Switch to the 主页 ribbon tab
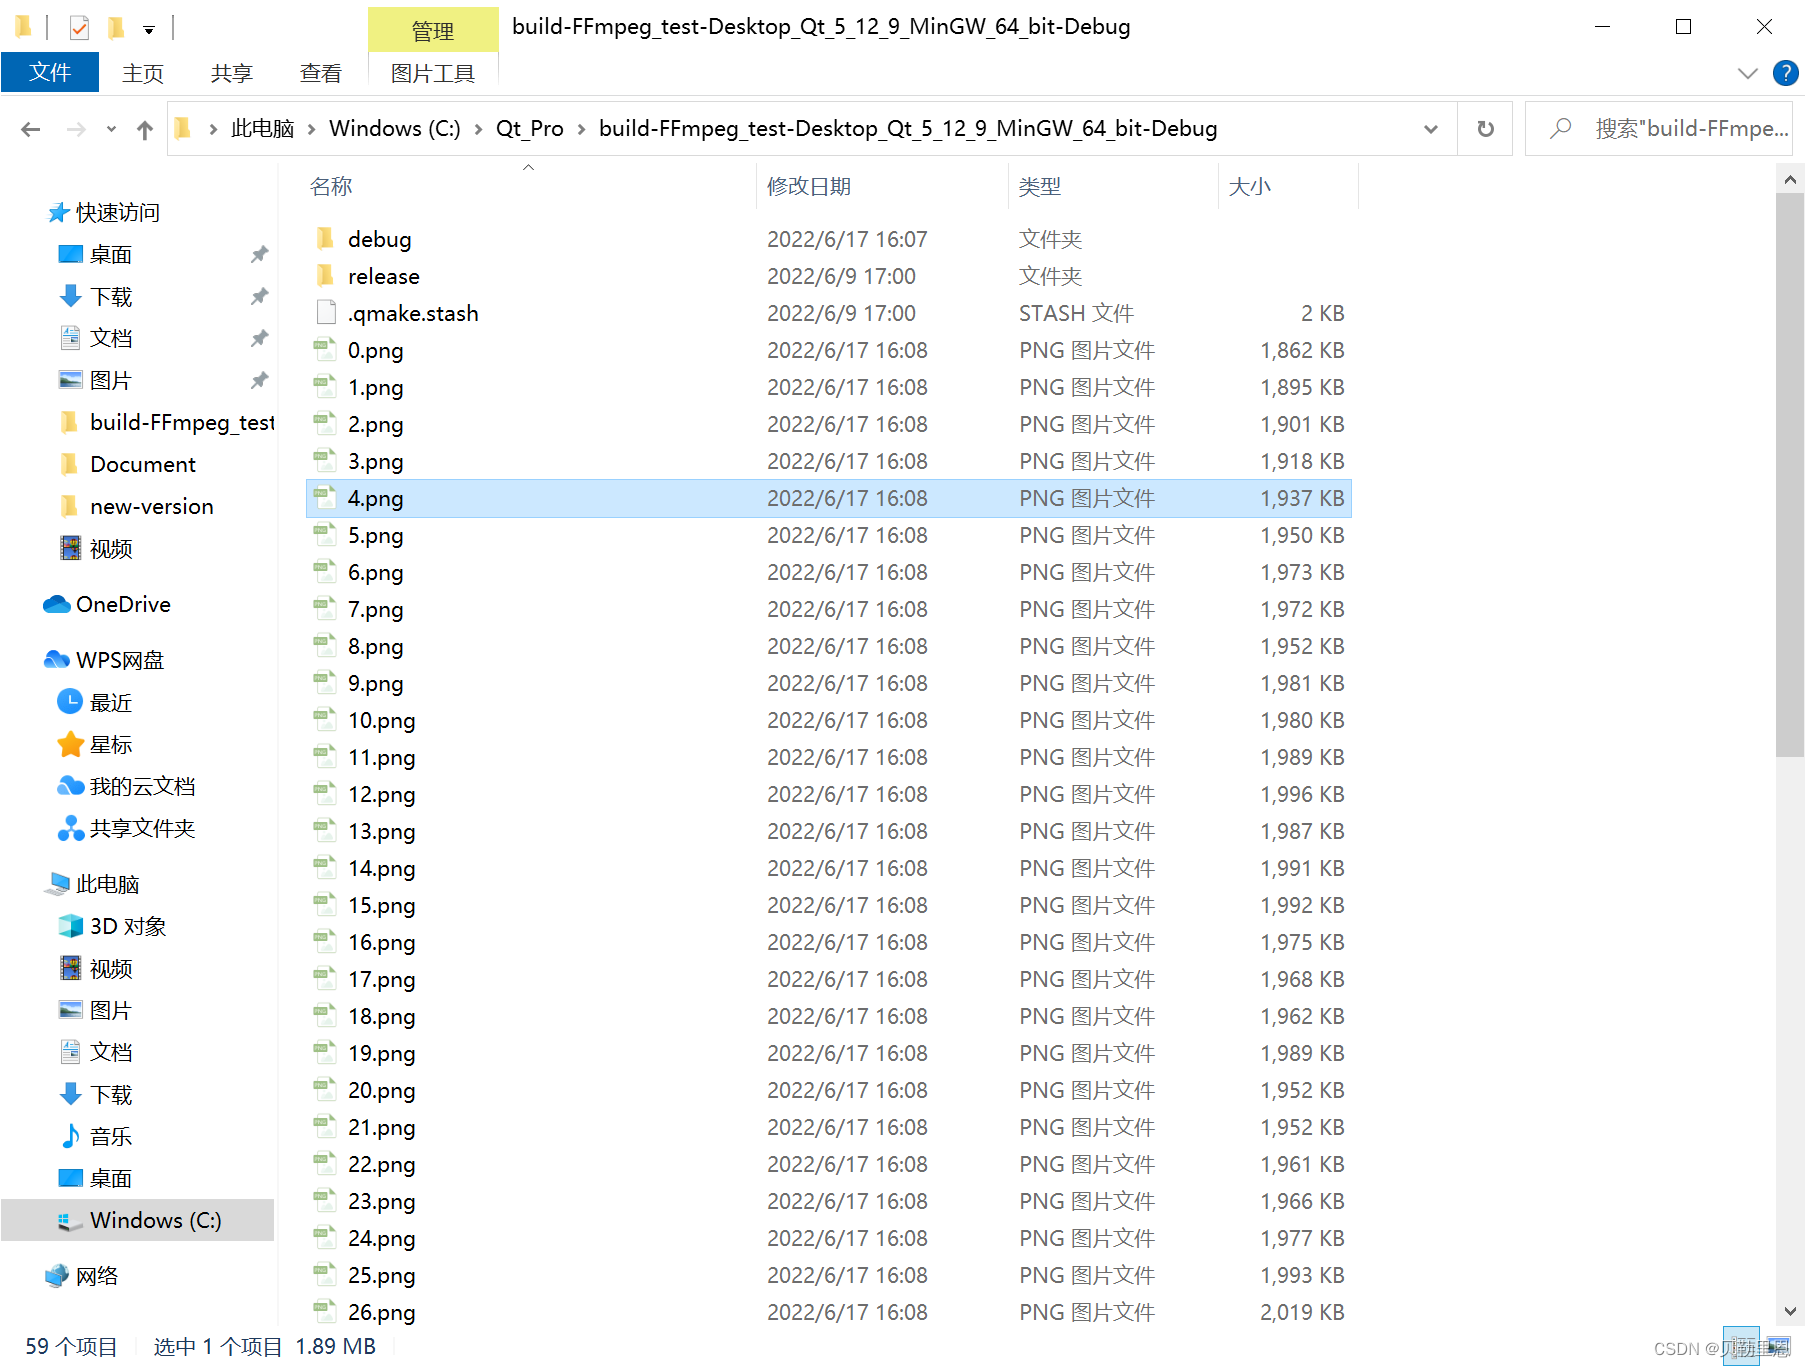 click(x=143, y=73)
